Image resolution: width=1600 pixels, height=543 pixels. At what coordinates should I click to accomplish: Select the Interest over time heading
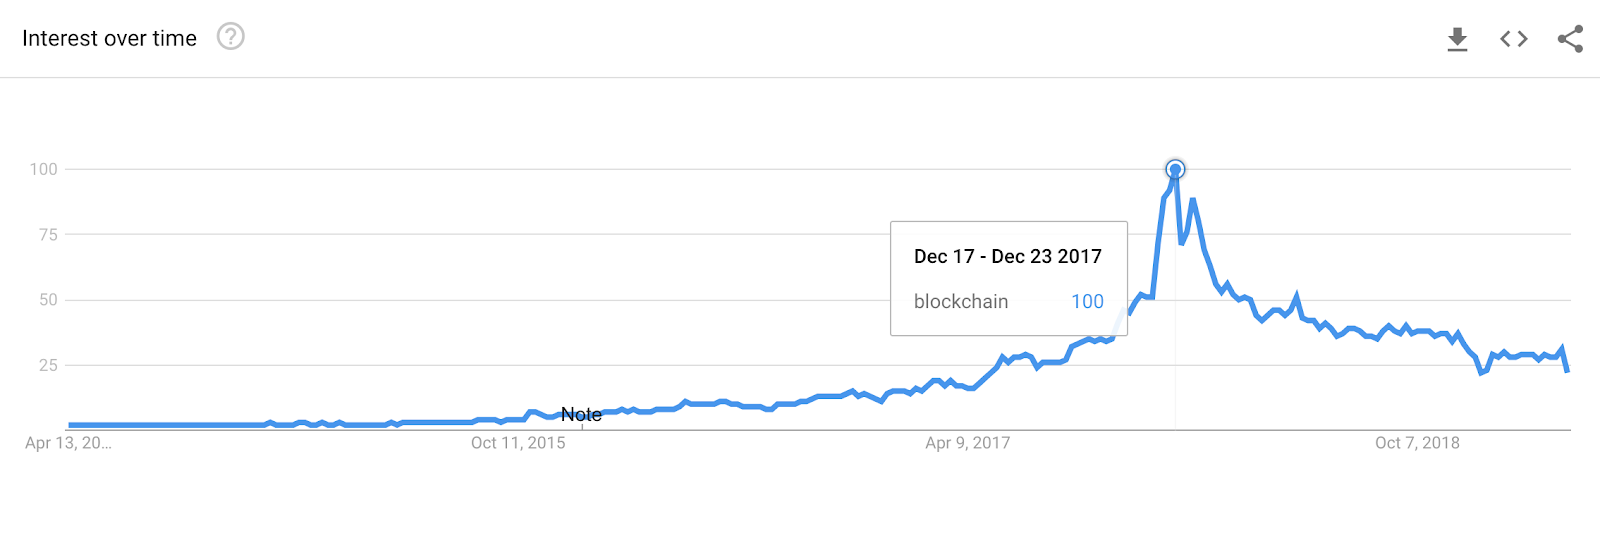click(x=110, y=38)
